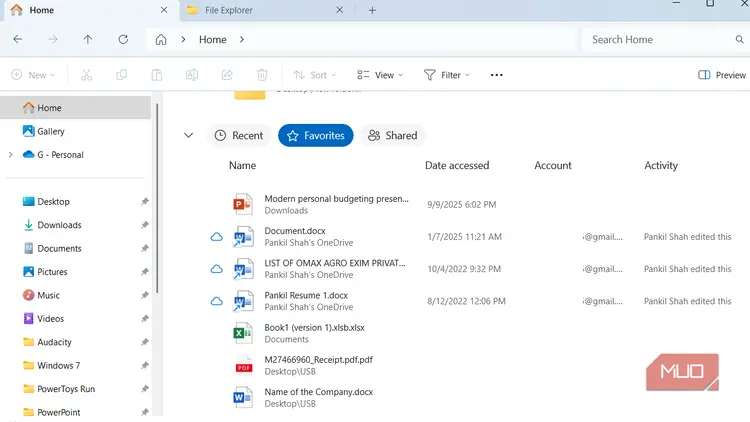Image resolution: width=750 pixels, height=422 pixels.
Task: Click the pin icon next to Downloads
Action: pyautogui.click(x=144, y=225)
